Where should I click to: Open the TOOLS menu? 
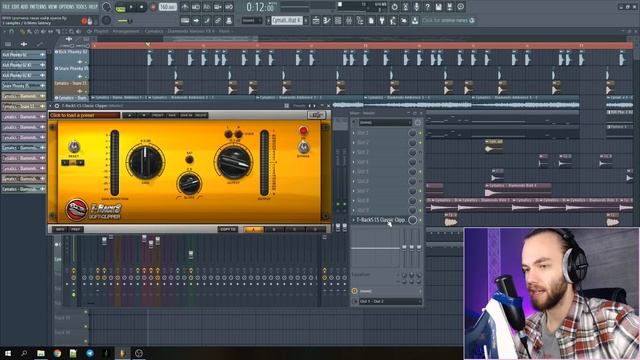82,7
